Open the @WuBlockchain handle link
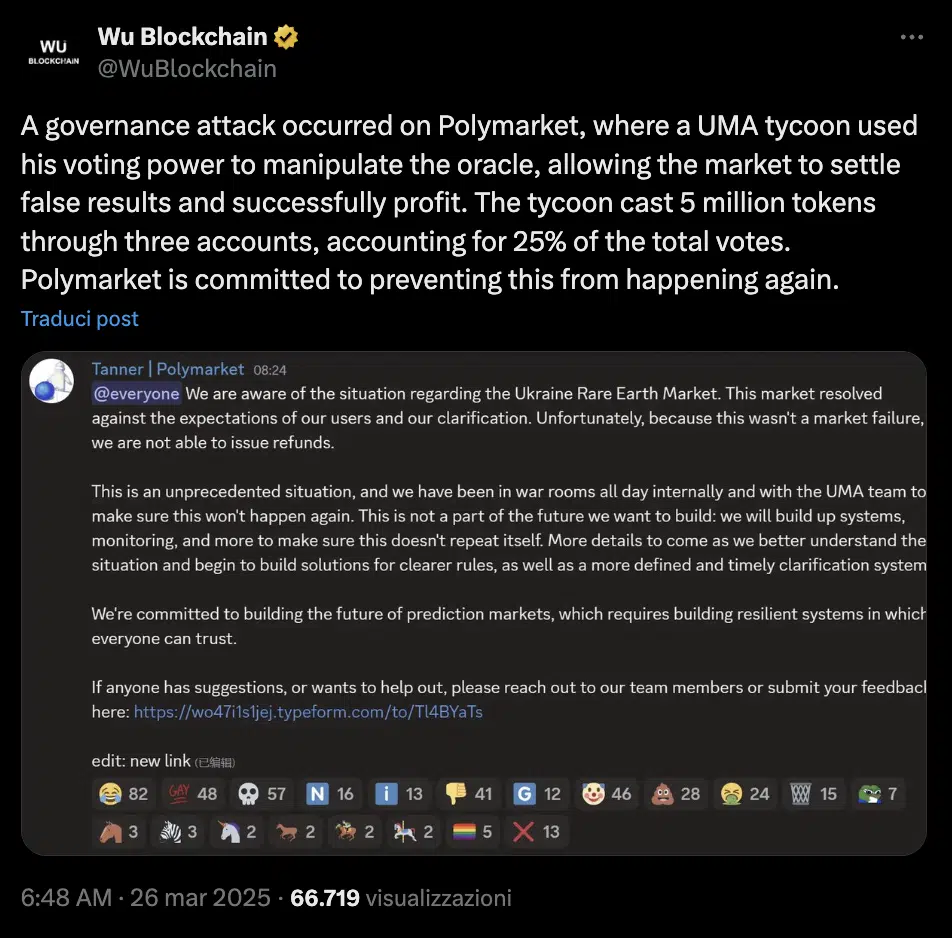Screen dimensions: 952x938 click(x=187, y=68)
